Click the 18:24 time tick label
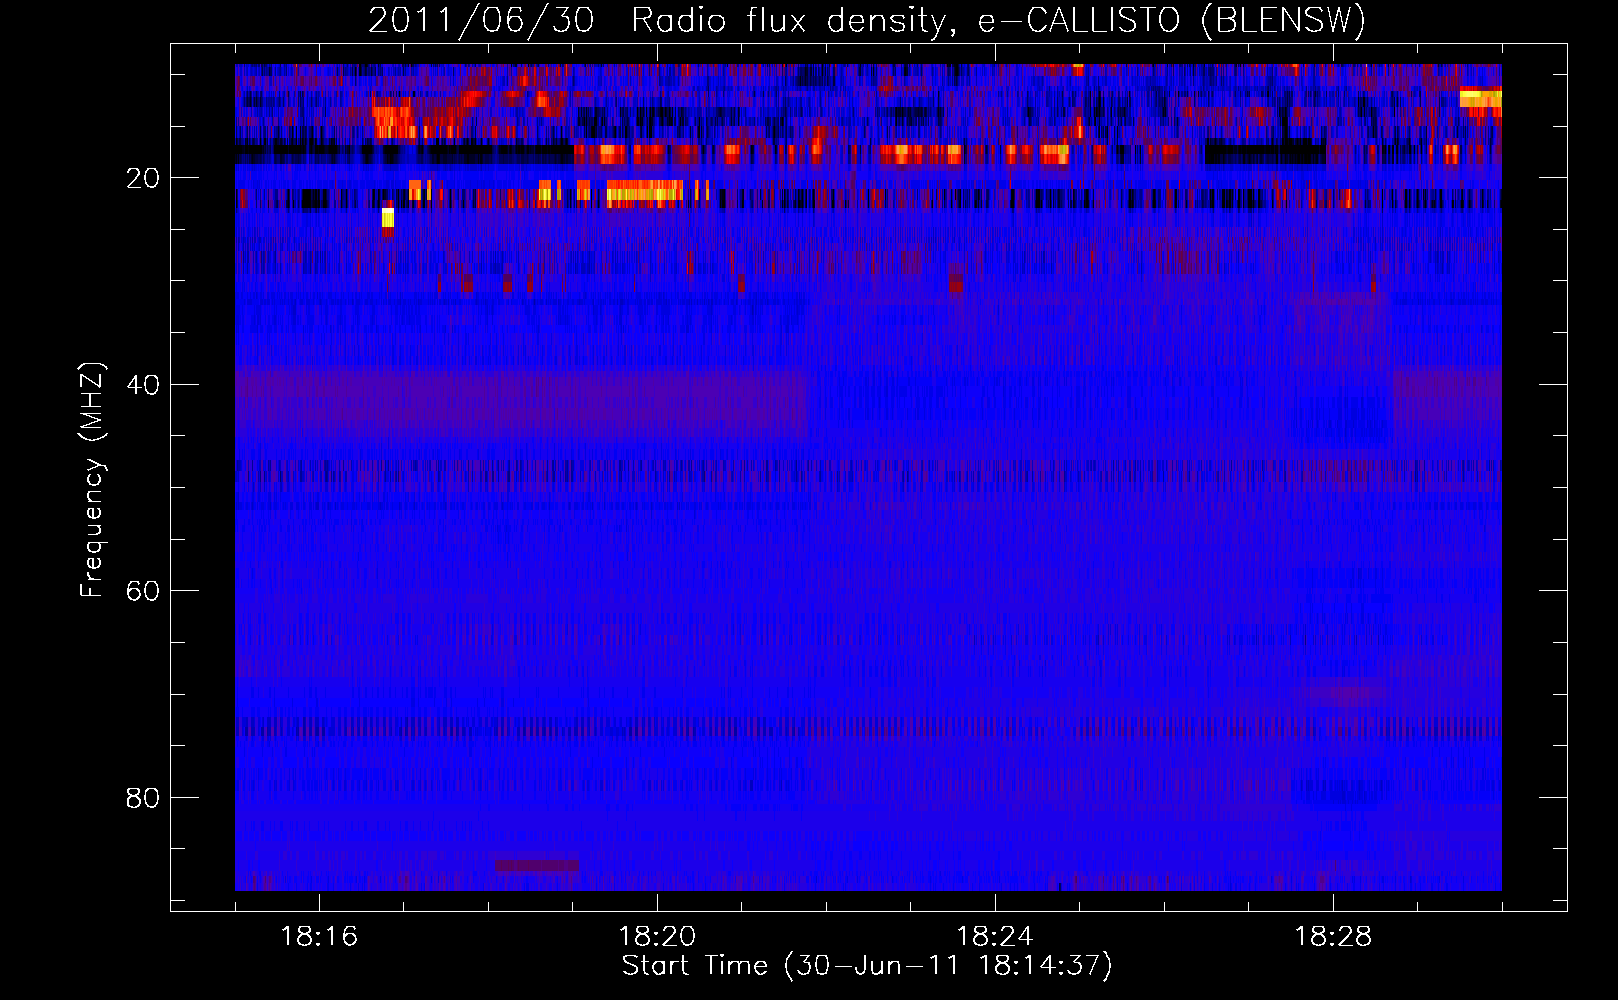Viewport: 1618px width, 1000px height. click(x=995, y=937)
